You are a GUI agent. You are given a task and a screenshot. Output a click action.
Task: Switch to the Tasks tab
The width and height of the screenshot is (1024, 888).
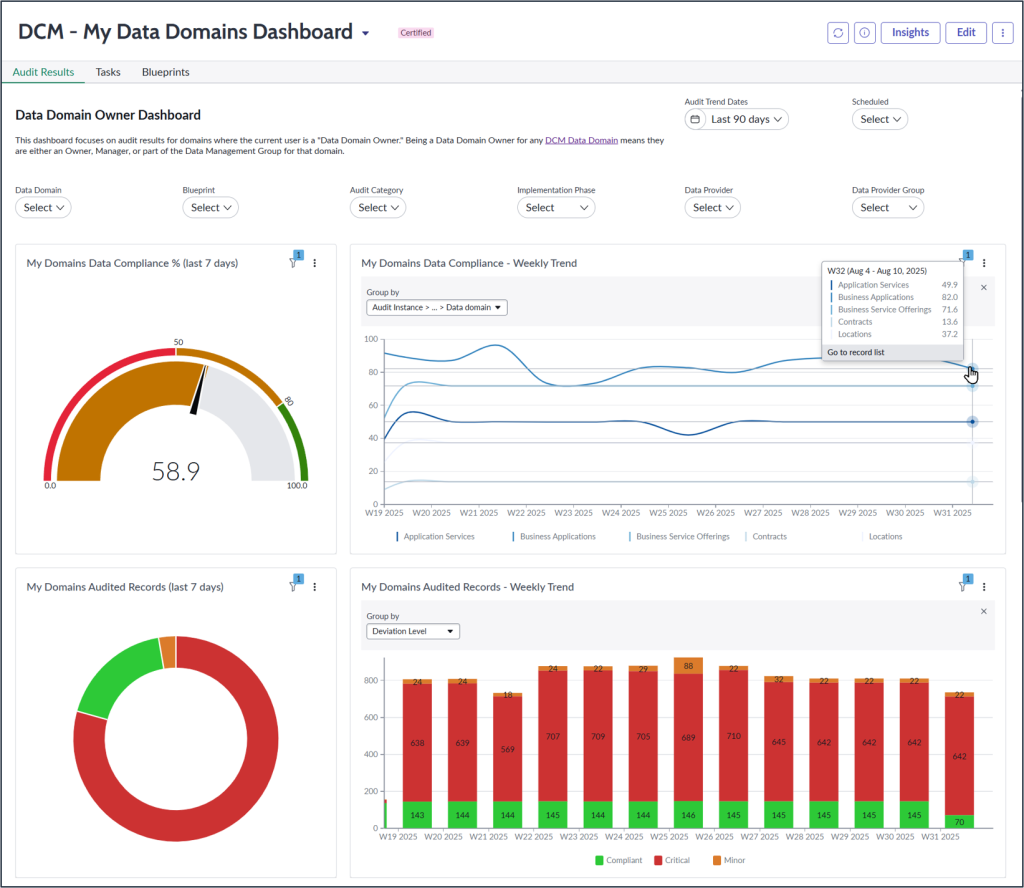coord(108,72)
